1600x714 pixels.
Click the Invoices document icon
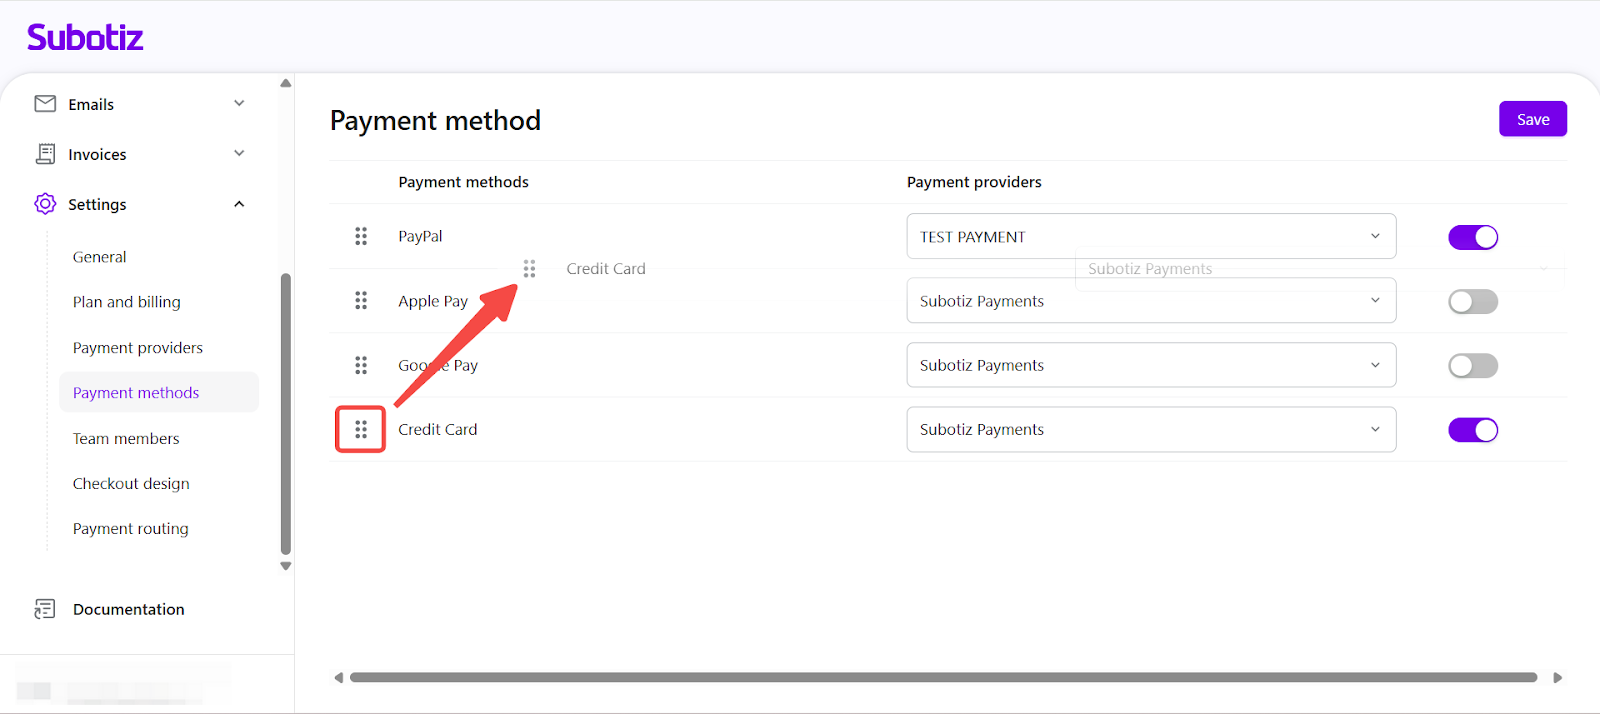(x=45, y=154)
